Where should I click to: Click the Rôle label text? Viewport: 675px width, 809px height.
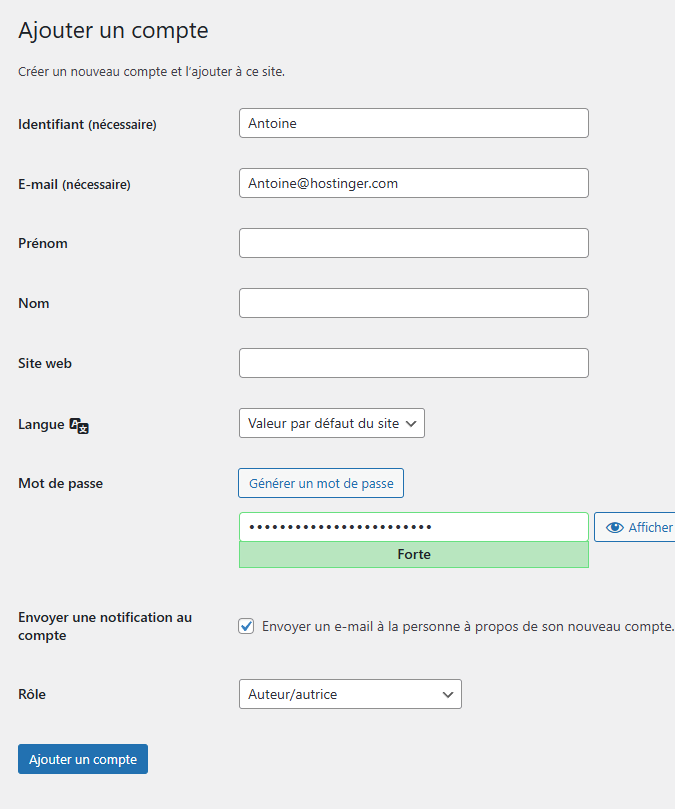pyautogui.click(x=32, y=694)
